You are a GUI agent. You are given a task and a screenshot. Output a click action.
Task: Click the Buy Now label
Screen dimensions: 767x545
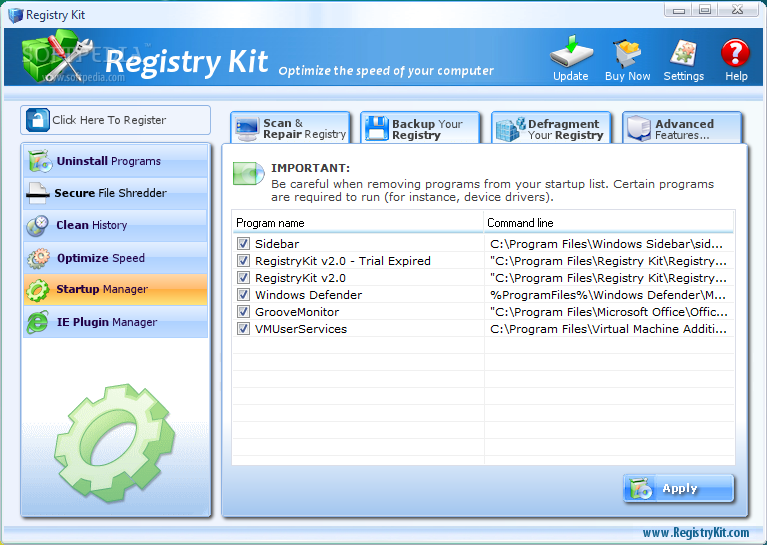[x=628, y=76]
